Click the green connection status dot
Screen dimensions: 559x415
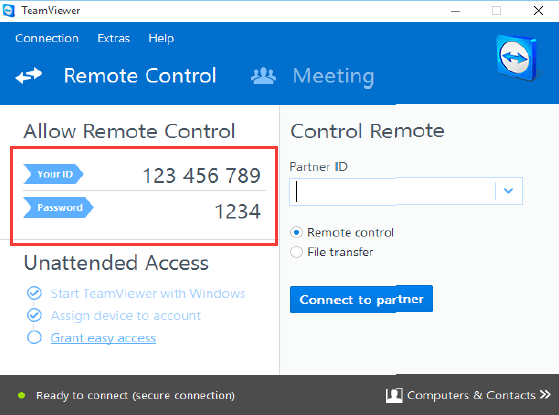point(22,395)
